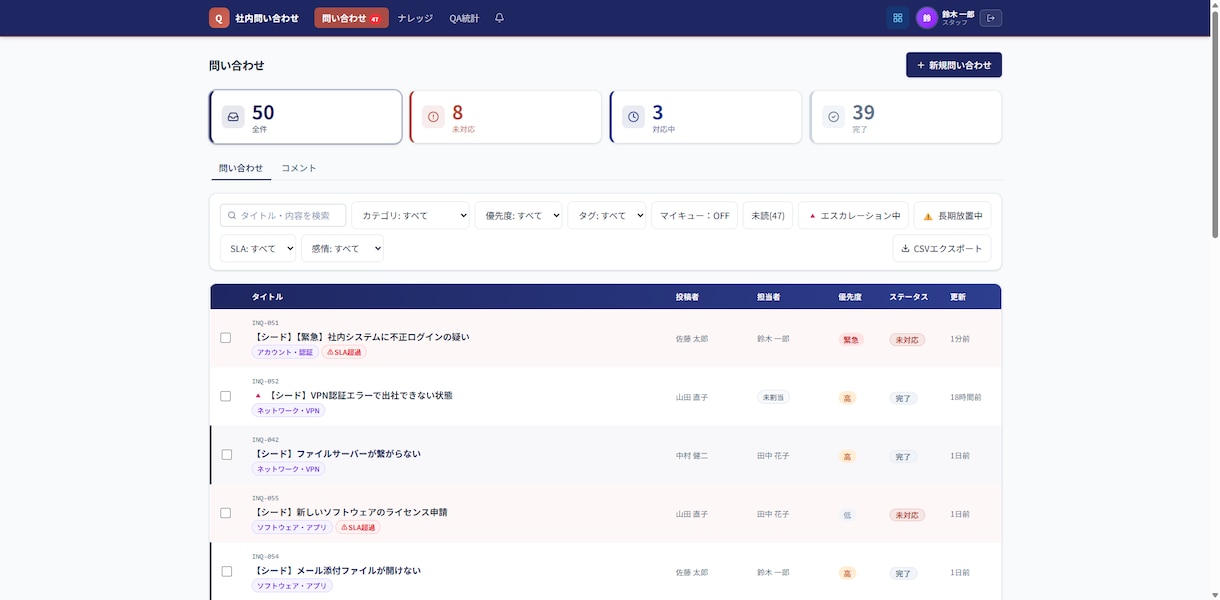This screenshot has height=600, width=1220.
Task: Click the ステータス column header
Action: click(908, 297)
